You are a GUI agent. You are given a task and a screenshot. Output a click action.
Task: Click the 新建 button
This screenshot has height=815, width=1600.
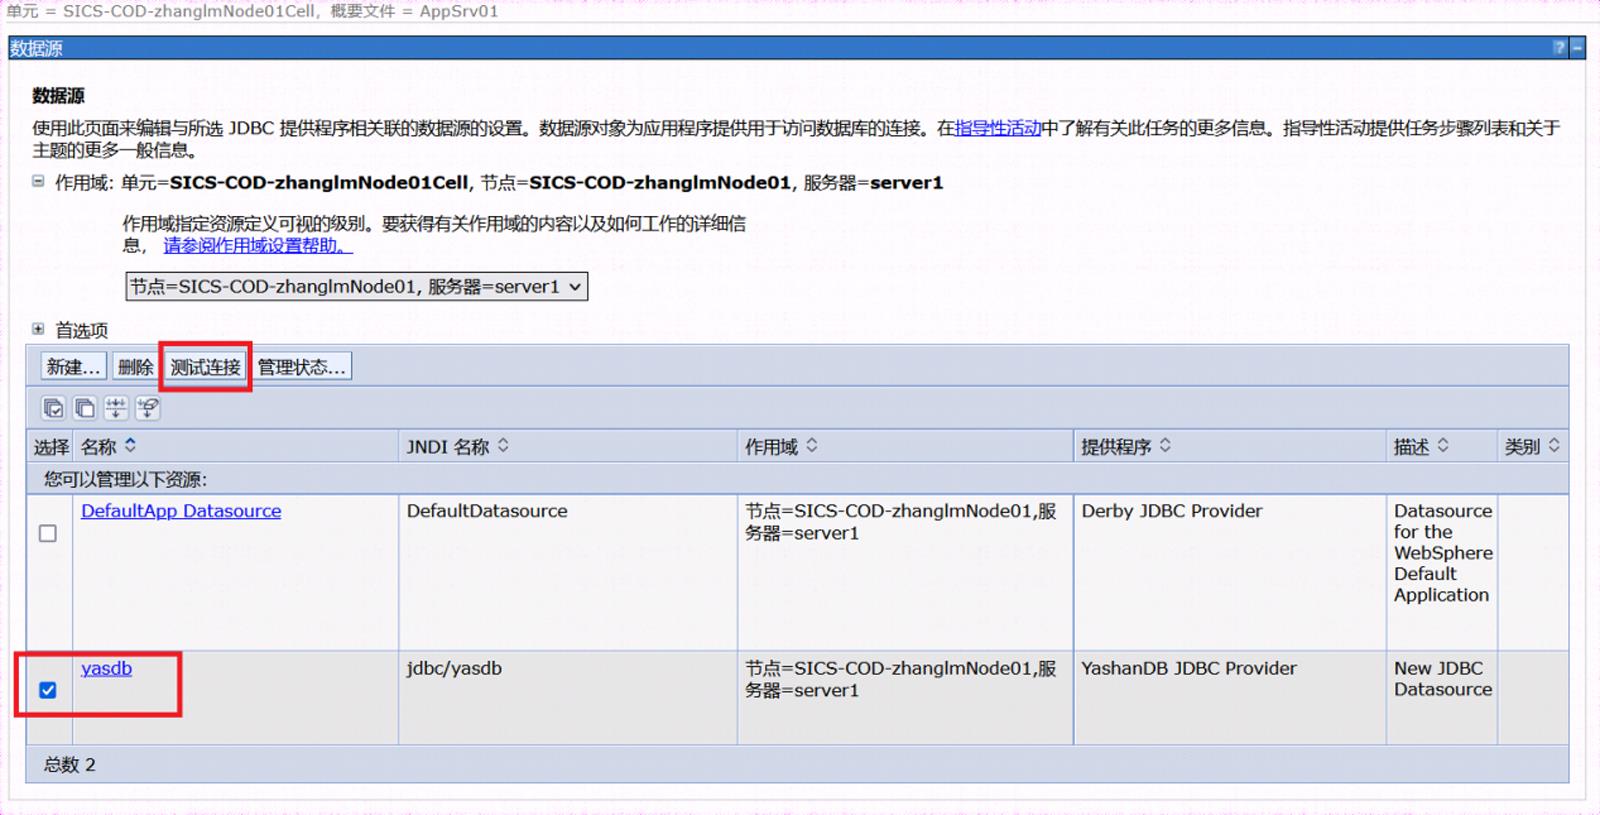point(73,367)
